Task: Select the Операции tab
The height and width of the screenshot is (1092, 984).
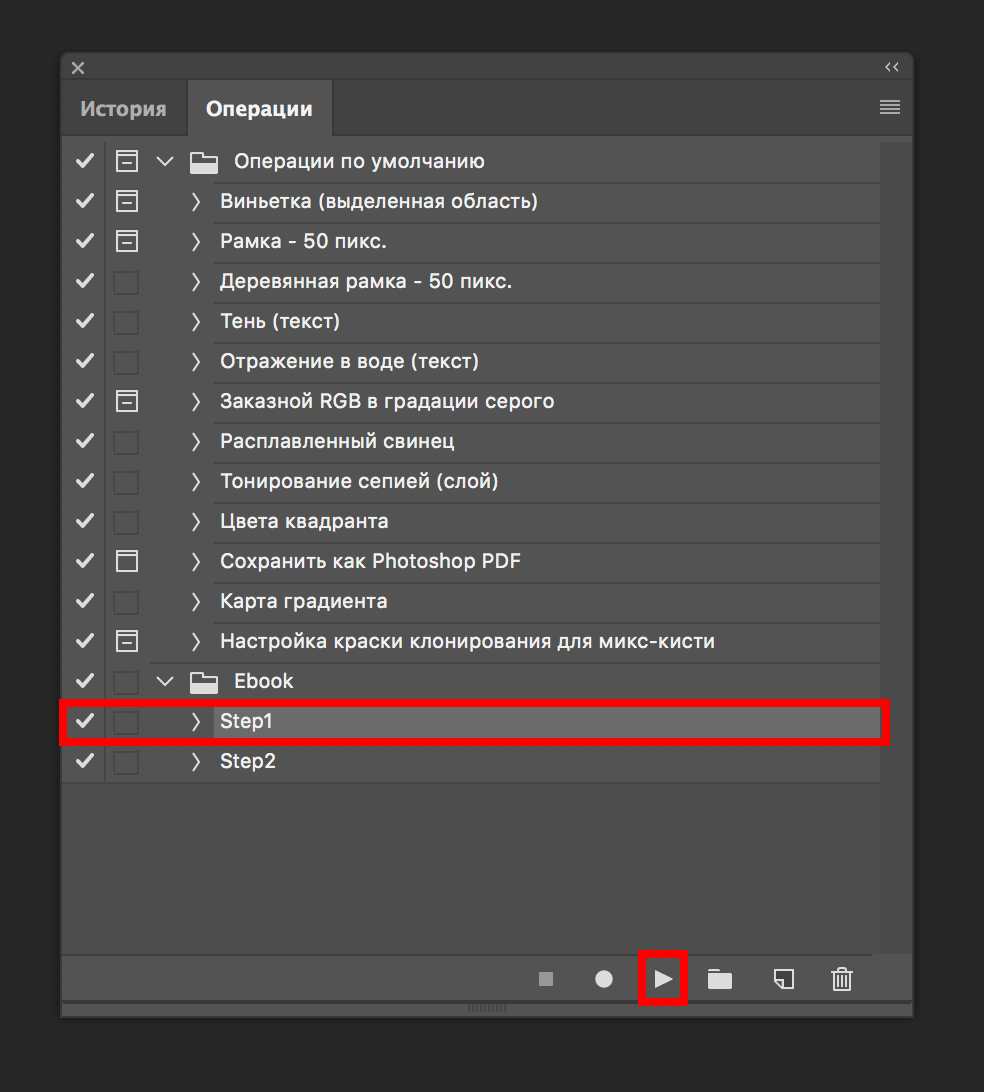Action: (259, 109)
